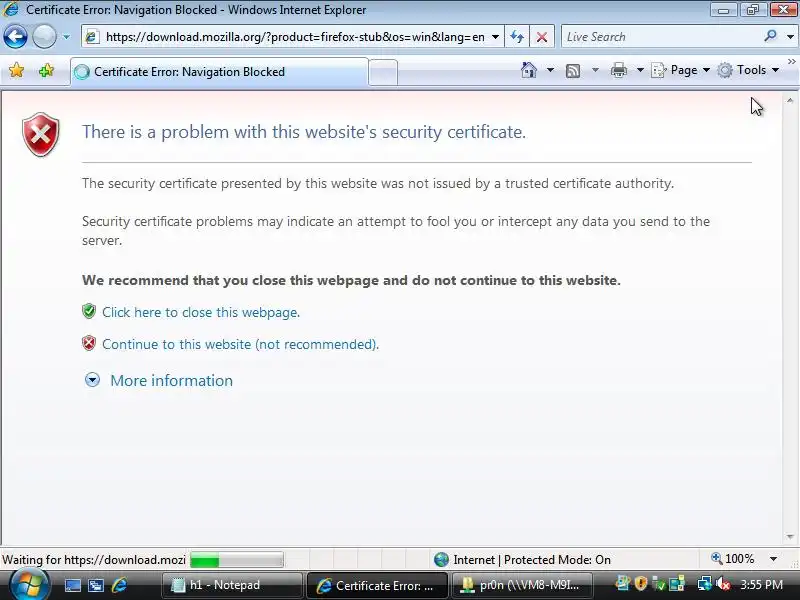Click the page scrollbar down arrow
Viewport: 800px width, 600px height.
(x=790, y=537)
